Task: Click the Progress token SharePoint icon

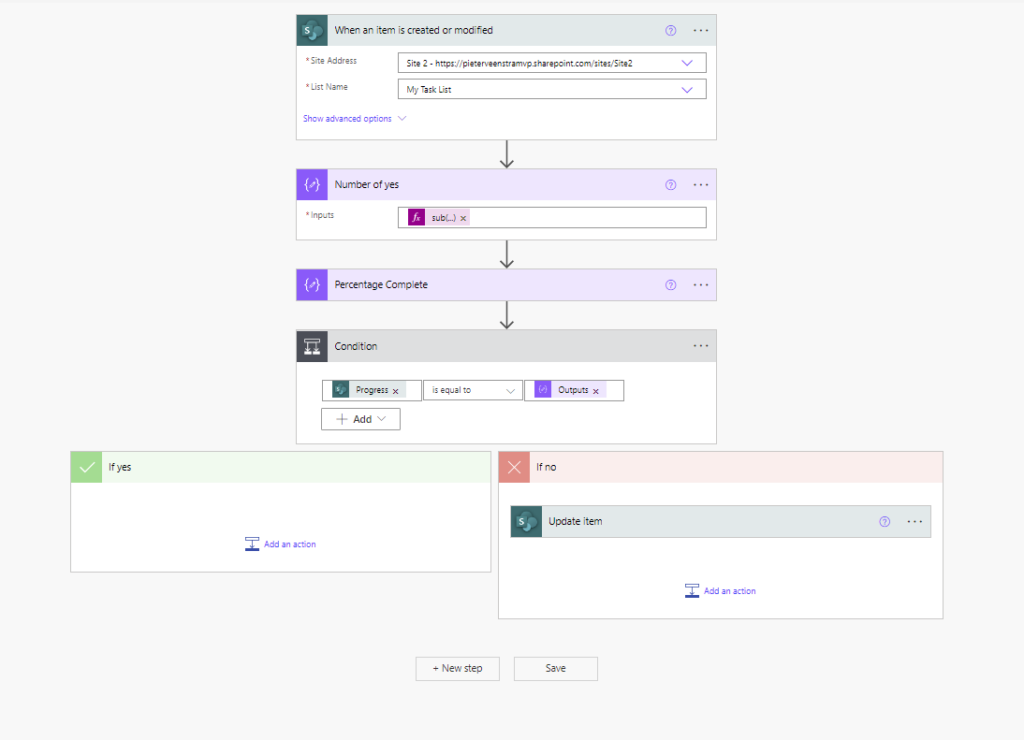Action: pyautogui.click(x=340, y=390)
